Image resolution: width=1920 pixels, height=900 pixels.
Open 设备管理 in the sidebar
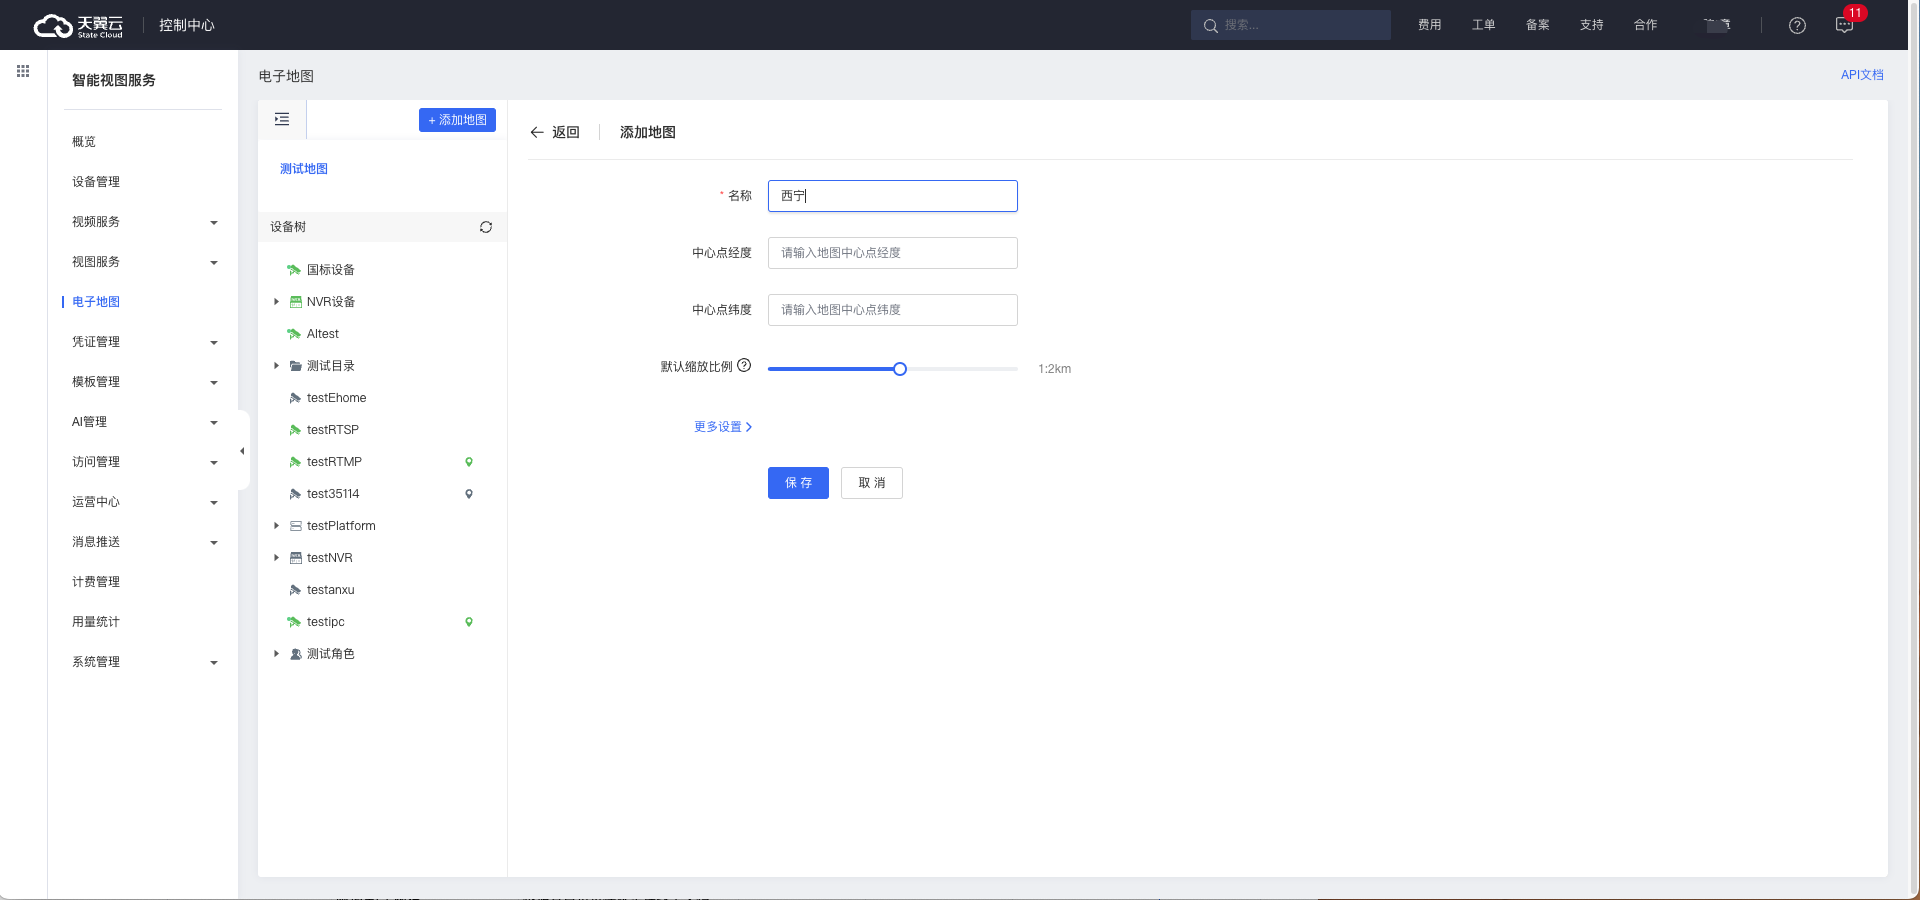[x=96, y=182]
